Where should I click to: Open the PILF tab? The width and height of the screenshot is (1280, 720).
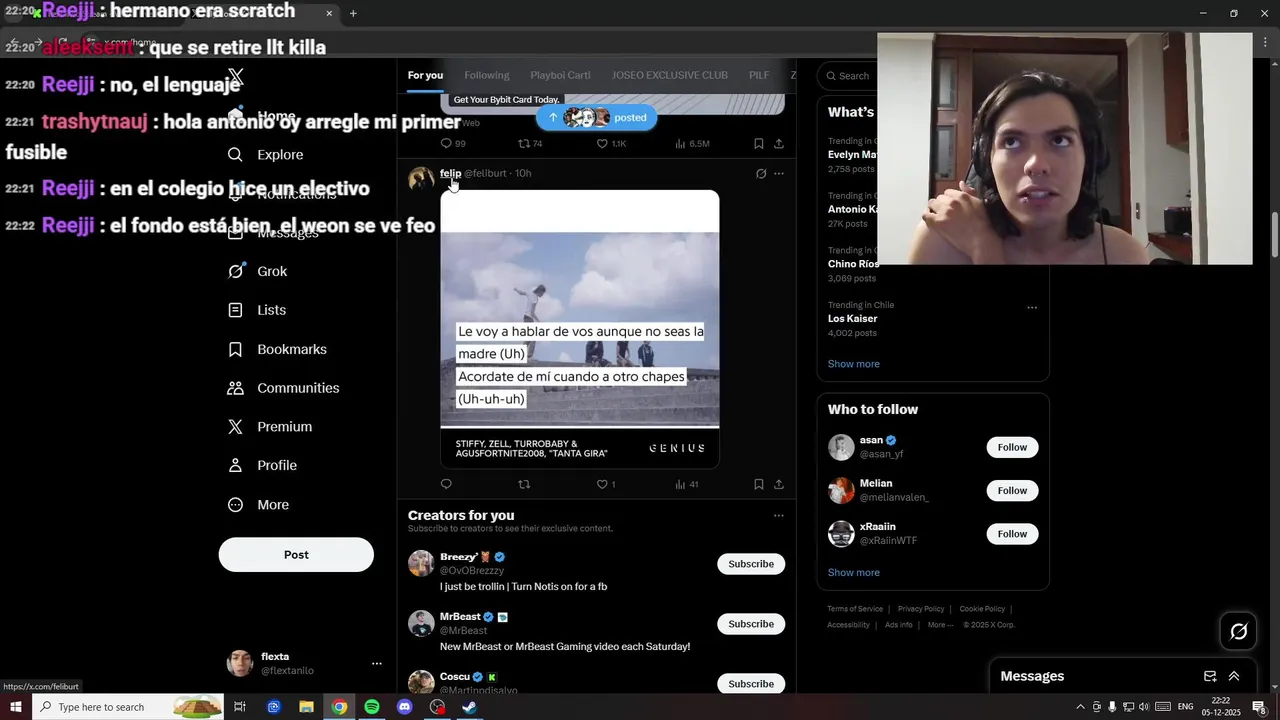pyautogui.click(x=759, y=76)
